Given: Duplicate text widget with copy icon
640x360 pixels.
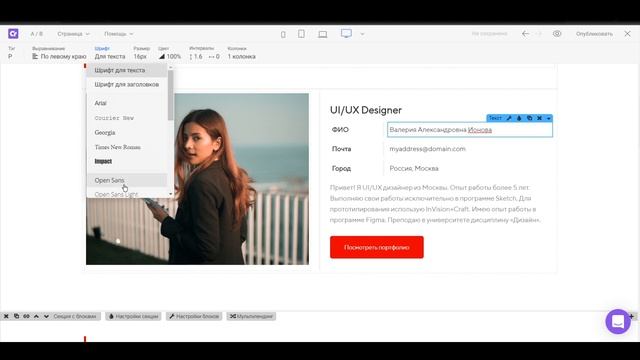Looking at the screenshot, I should tap(529, 118).
